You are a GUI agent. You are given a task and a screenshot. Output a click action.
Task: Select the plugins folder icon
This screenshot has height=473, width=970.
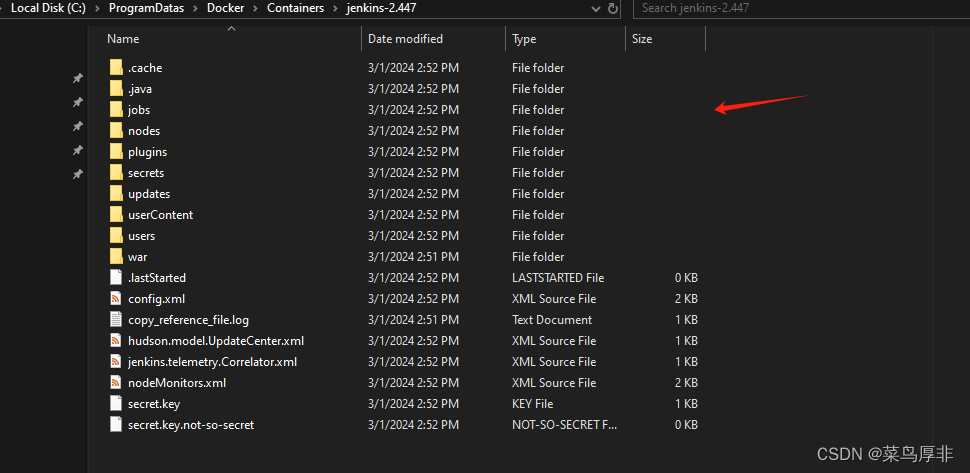[116, 151]
